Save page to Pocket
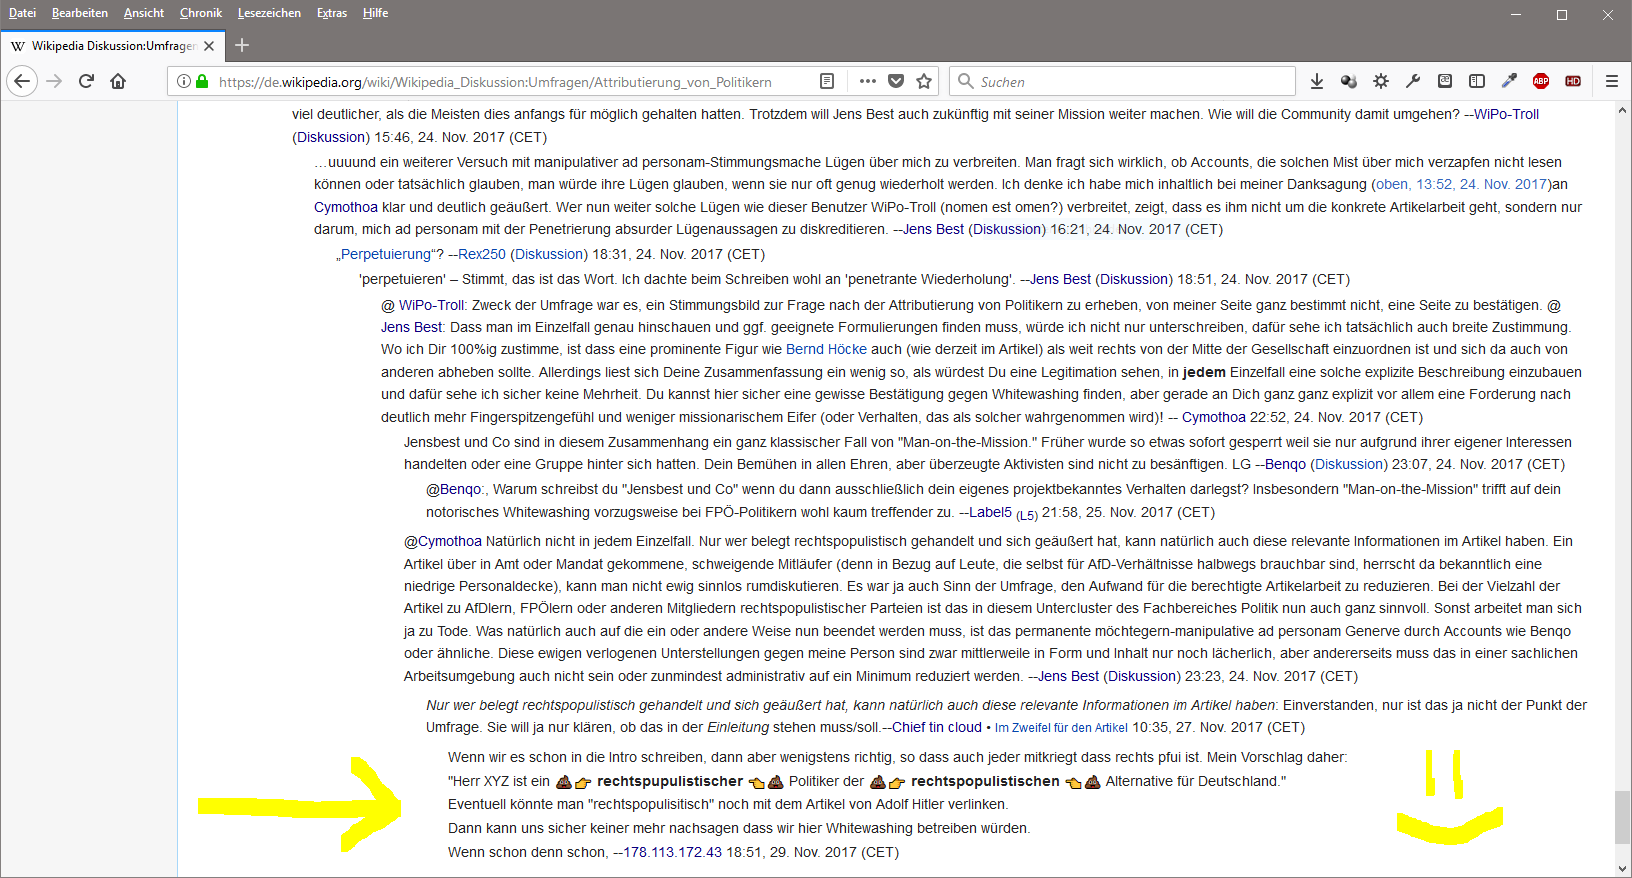 point(896,81)
